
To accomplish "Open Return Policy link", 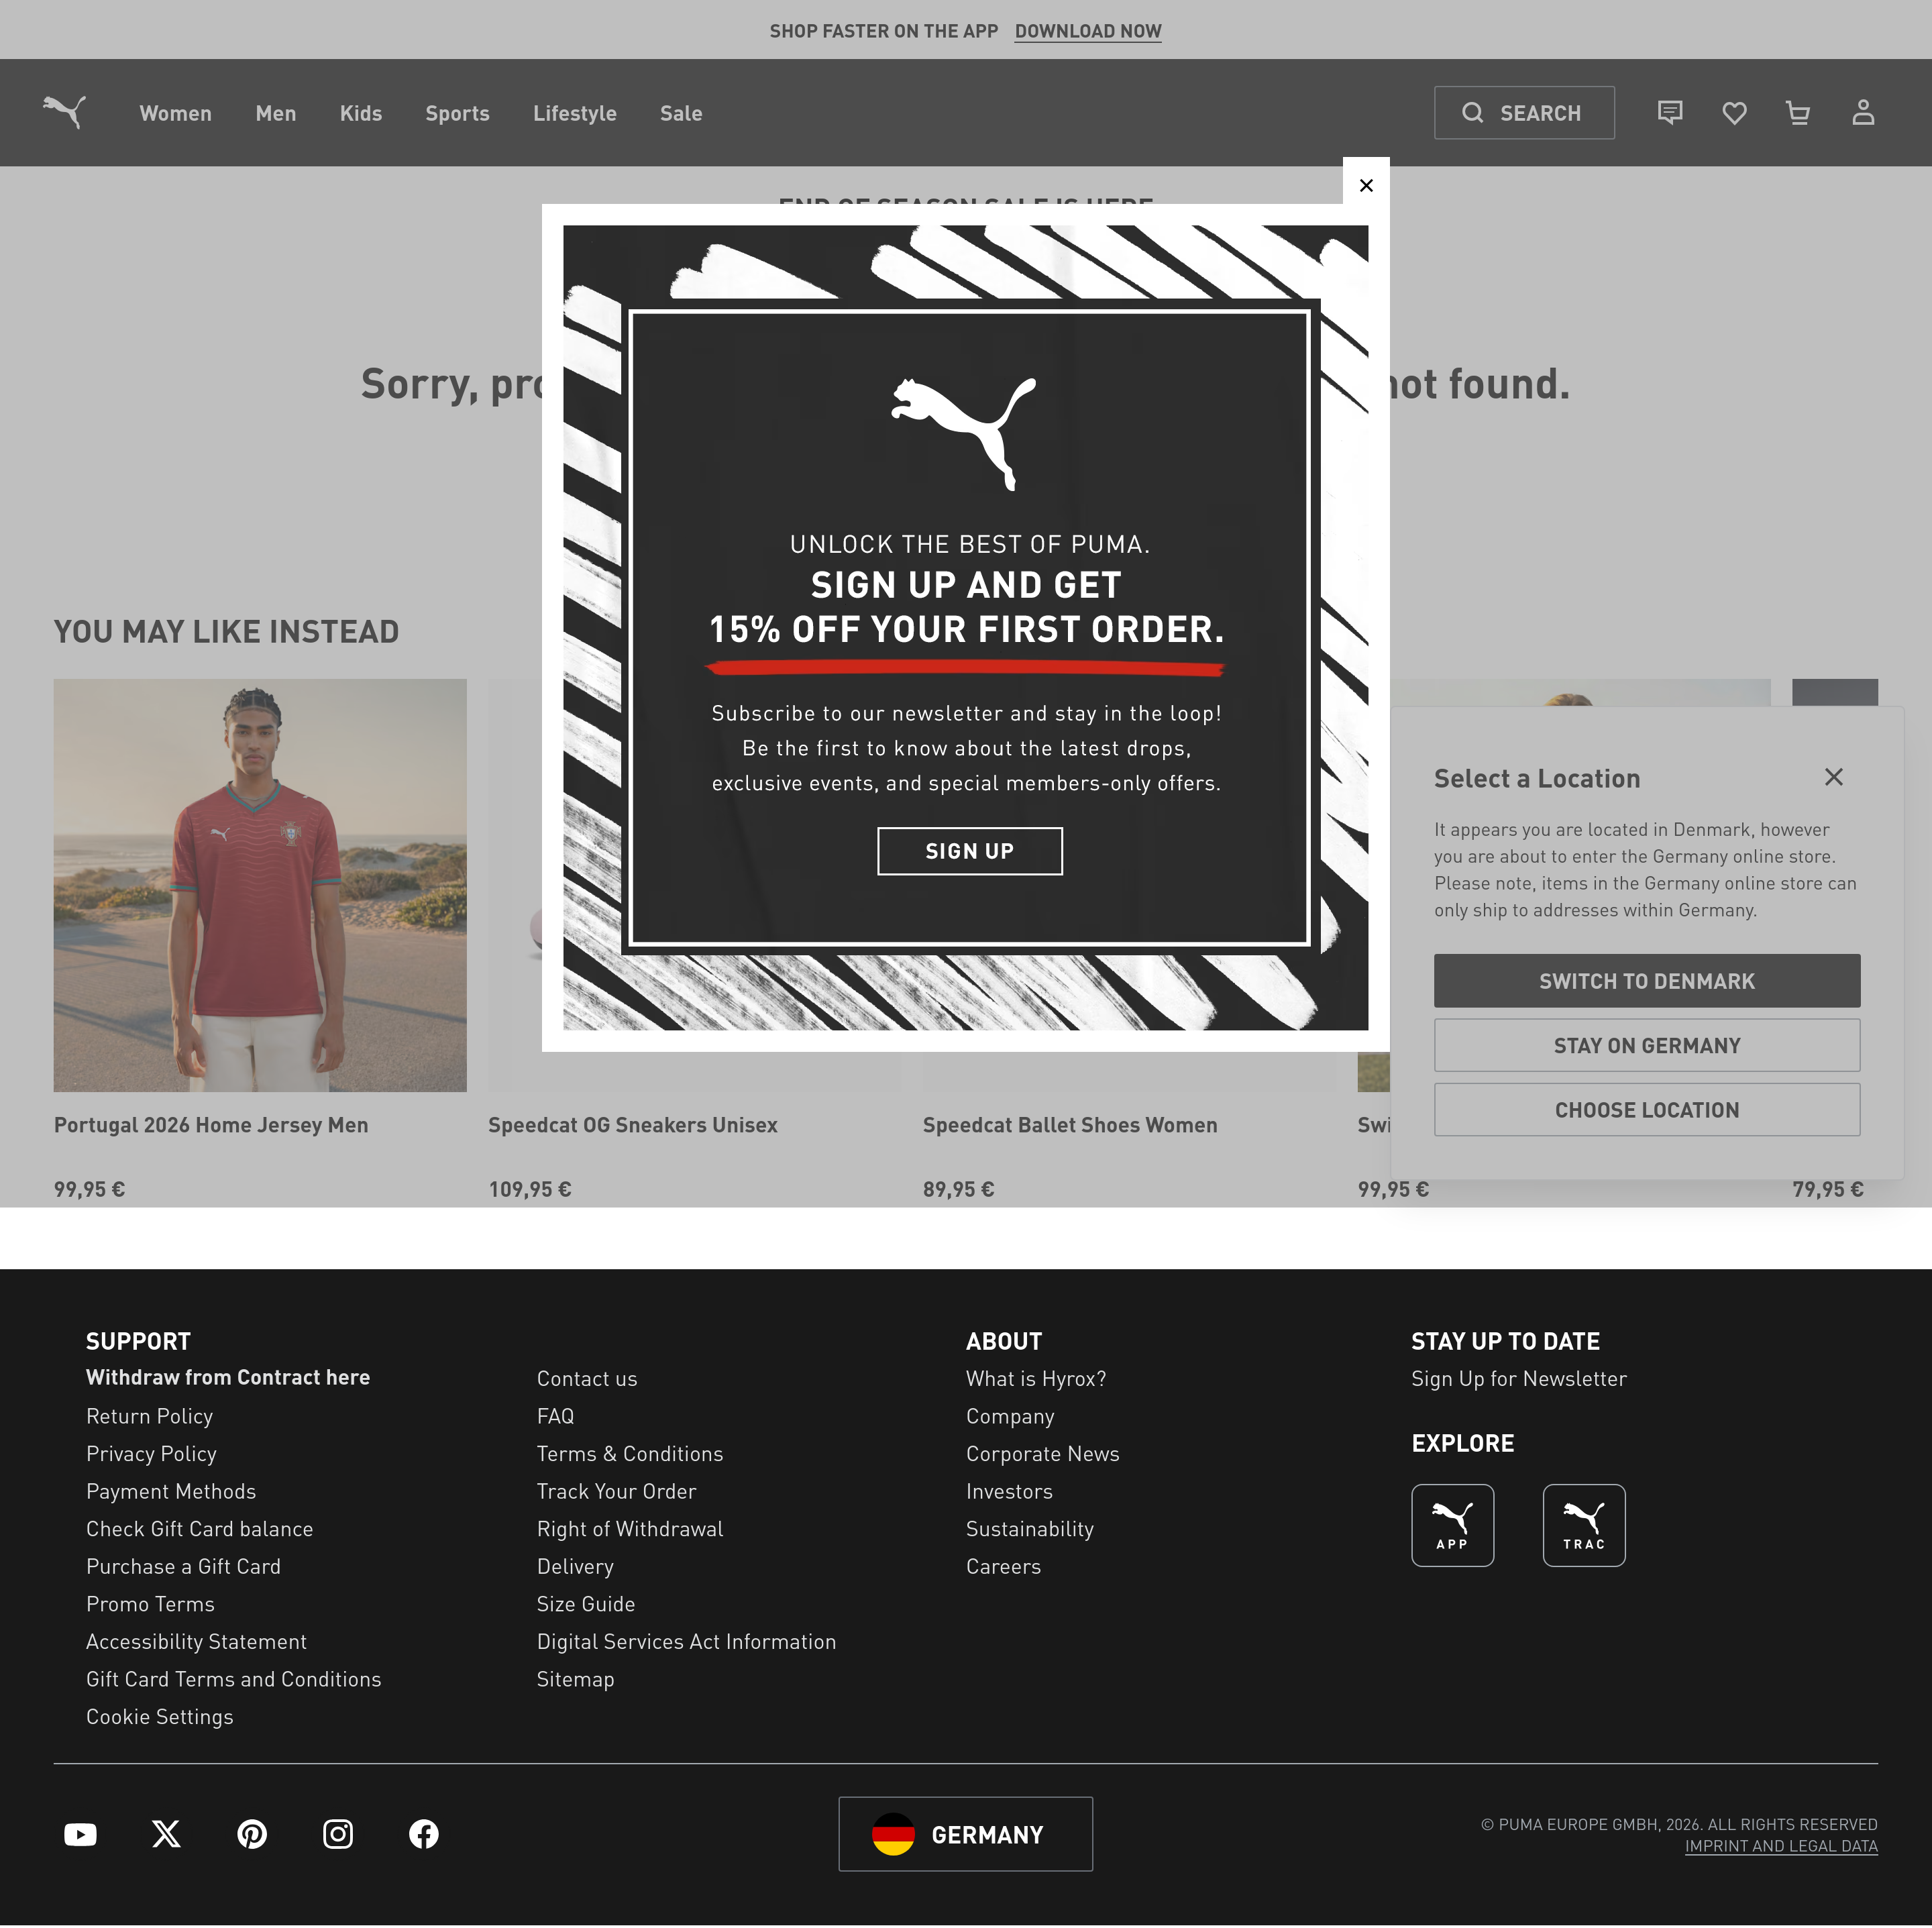I will click(x=150, y=1416).
